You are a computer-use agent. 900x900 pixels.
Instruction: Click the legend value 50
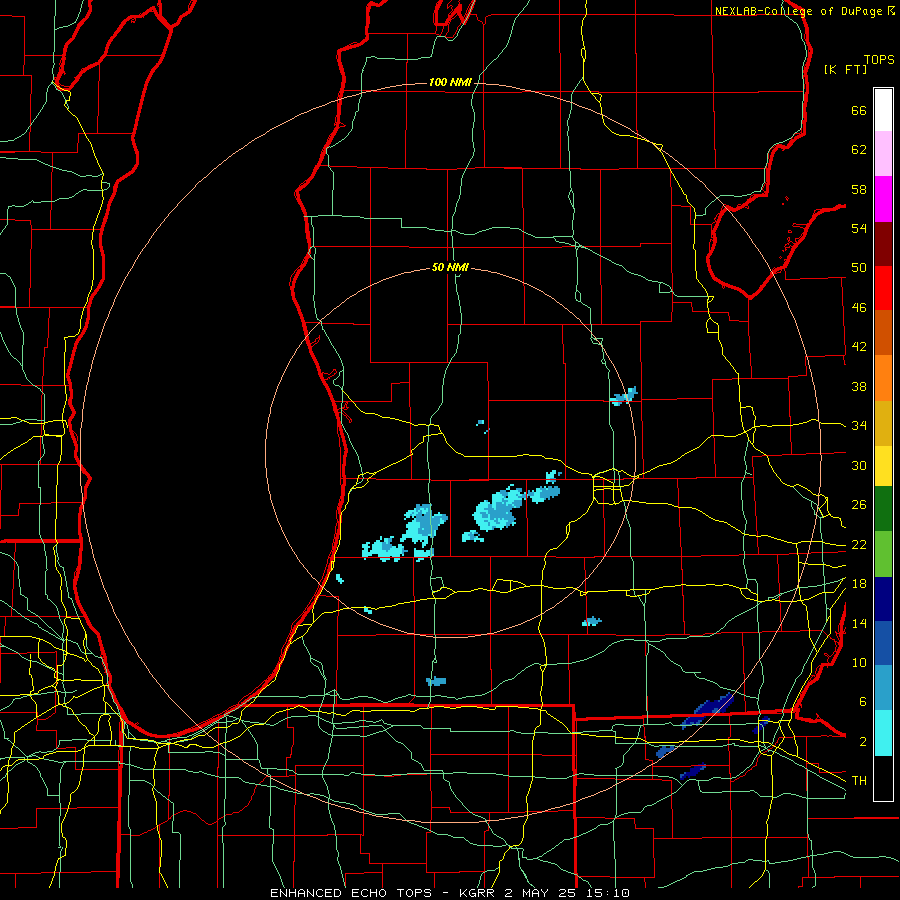click(x=859, y=268)
